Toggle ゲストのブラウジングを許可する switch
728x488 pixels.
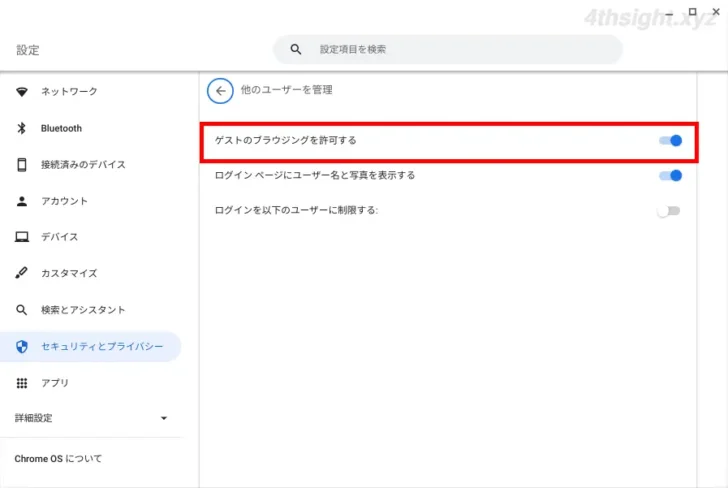[670, 140]
